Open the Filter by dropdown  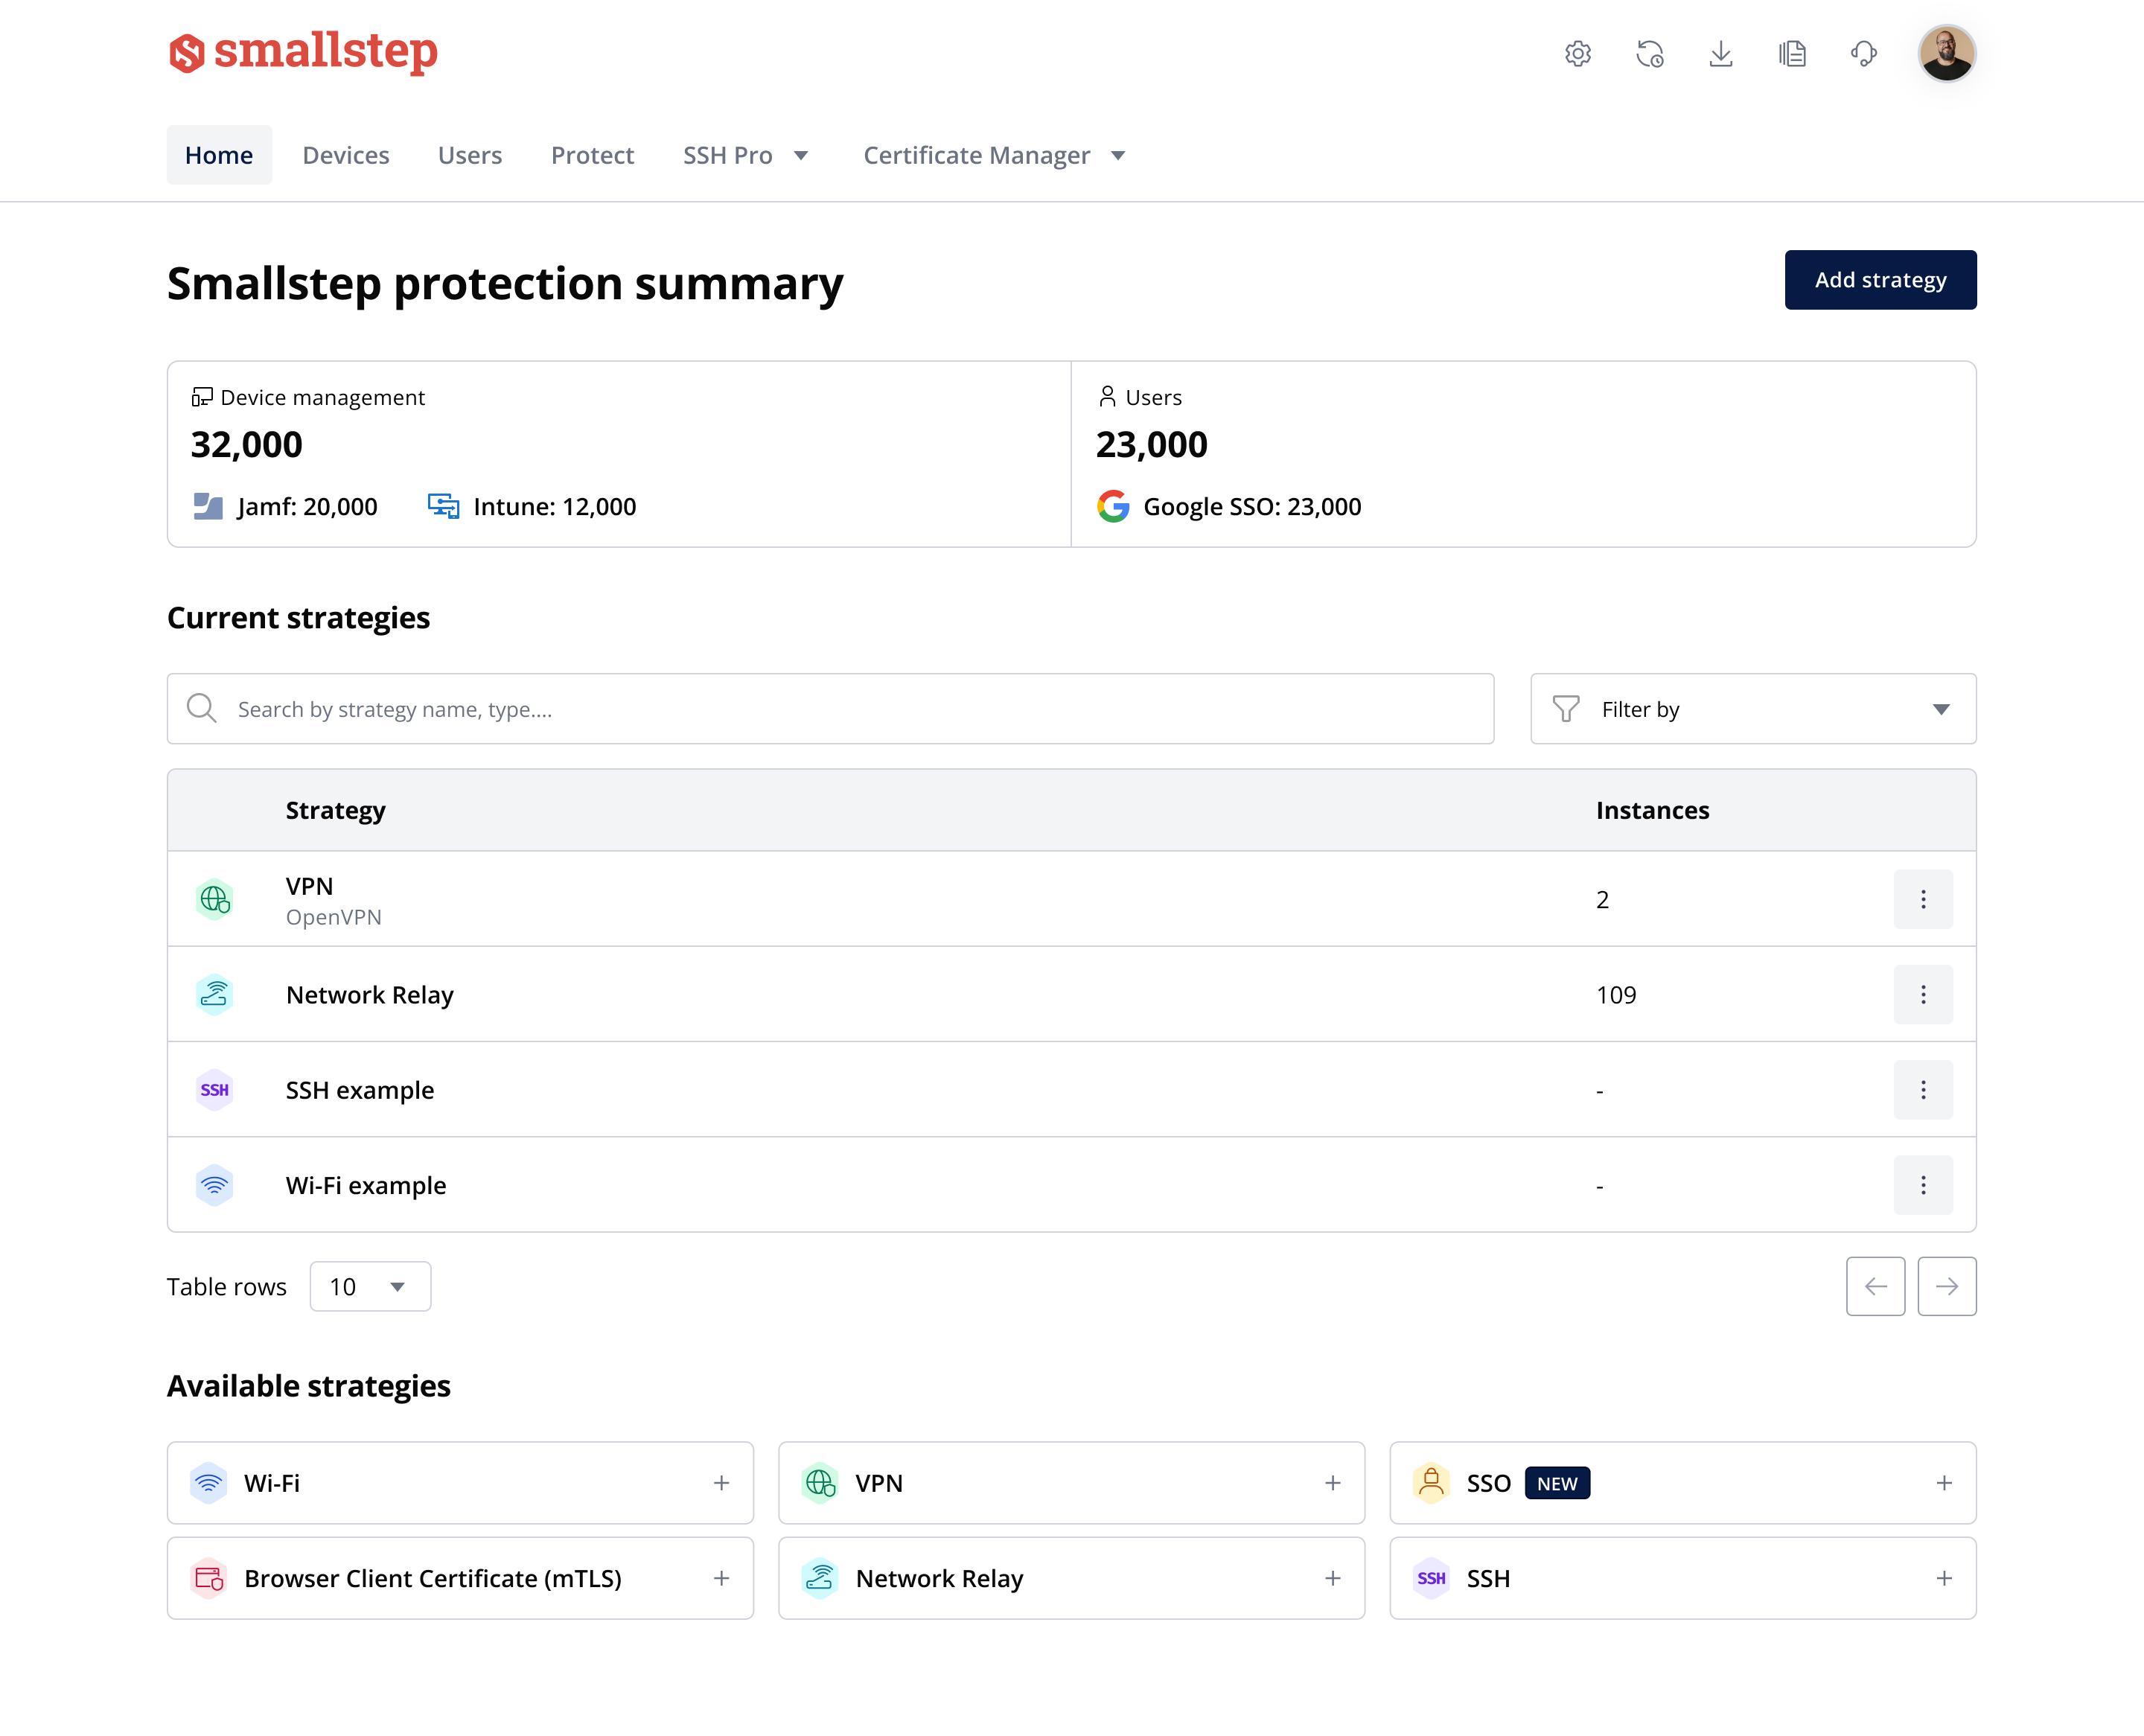(1752, 709)
